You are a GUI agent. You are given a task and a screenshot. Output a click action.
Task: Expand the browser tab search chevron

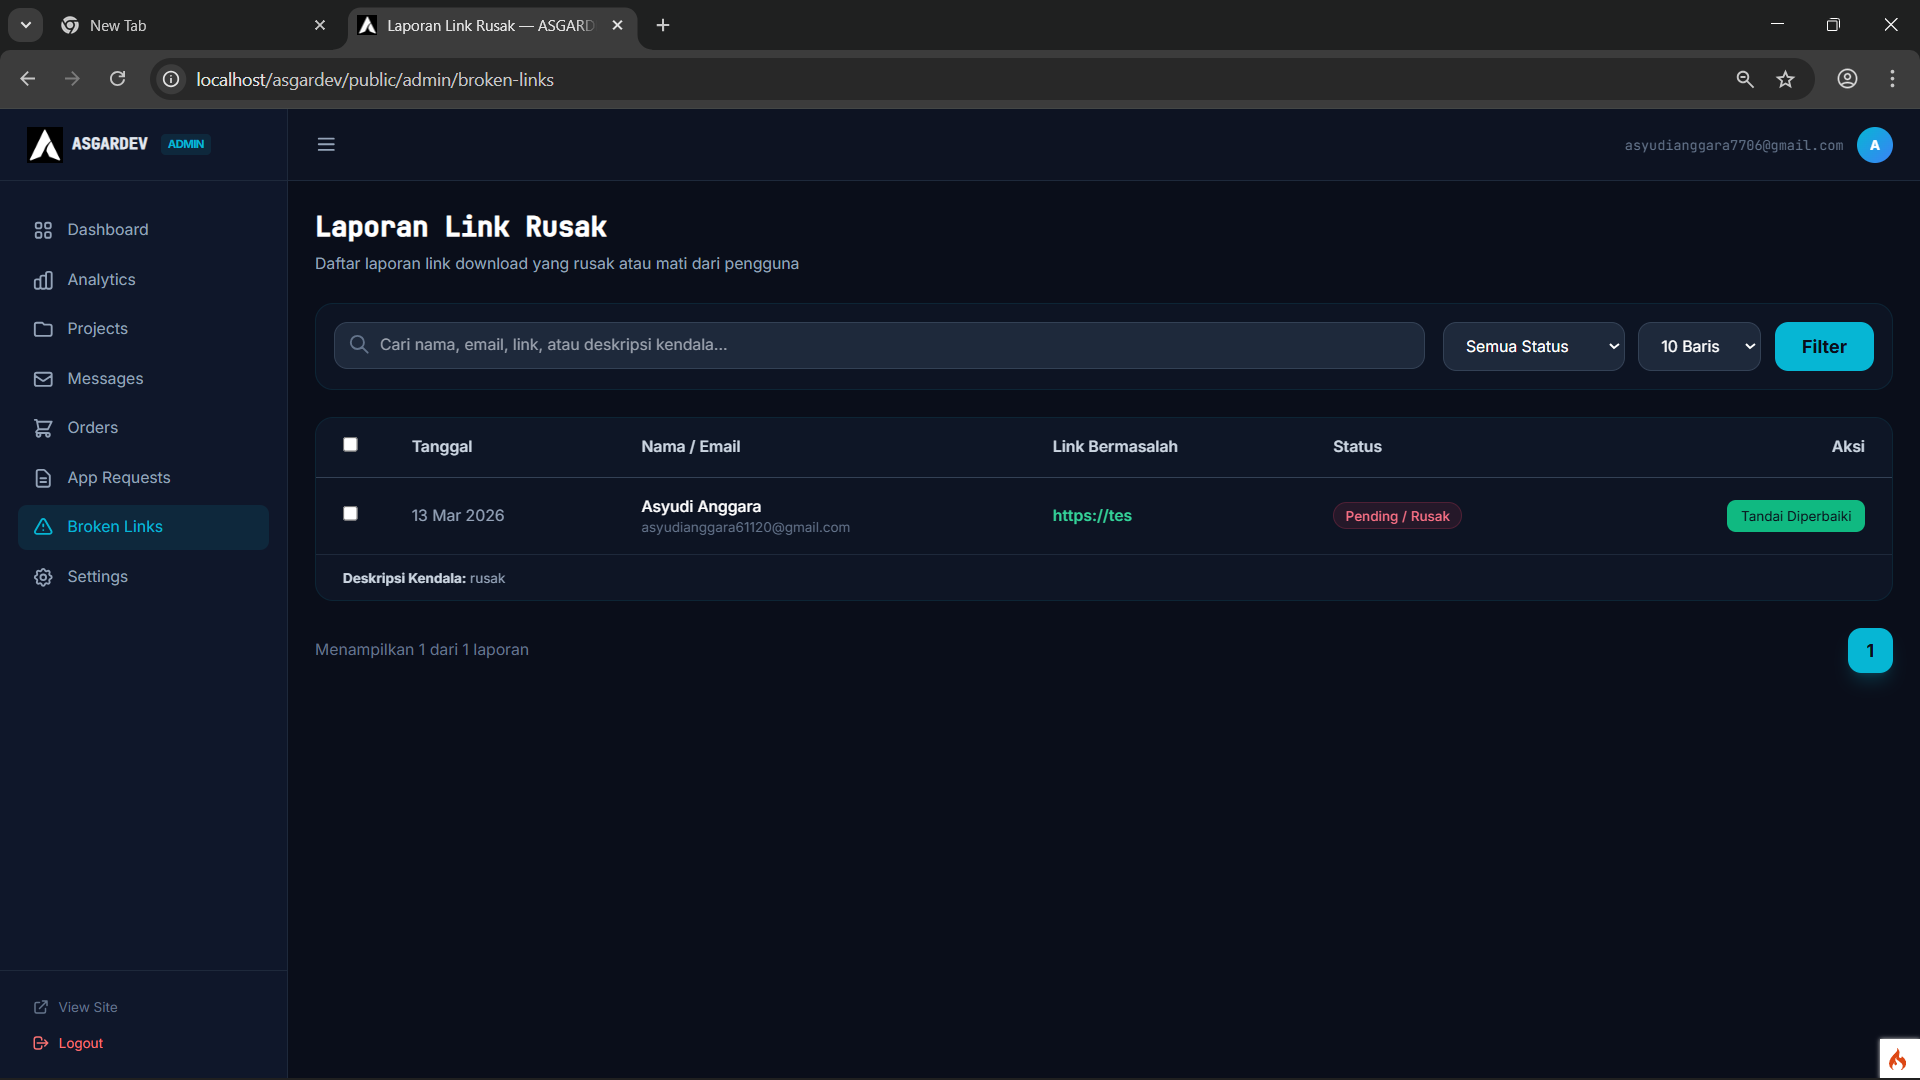[25, 25]
